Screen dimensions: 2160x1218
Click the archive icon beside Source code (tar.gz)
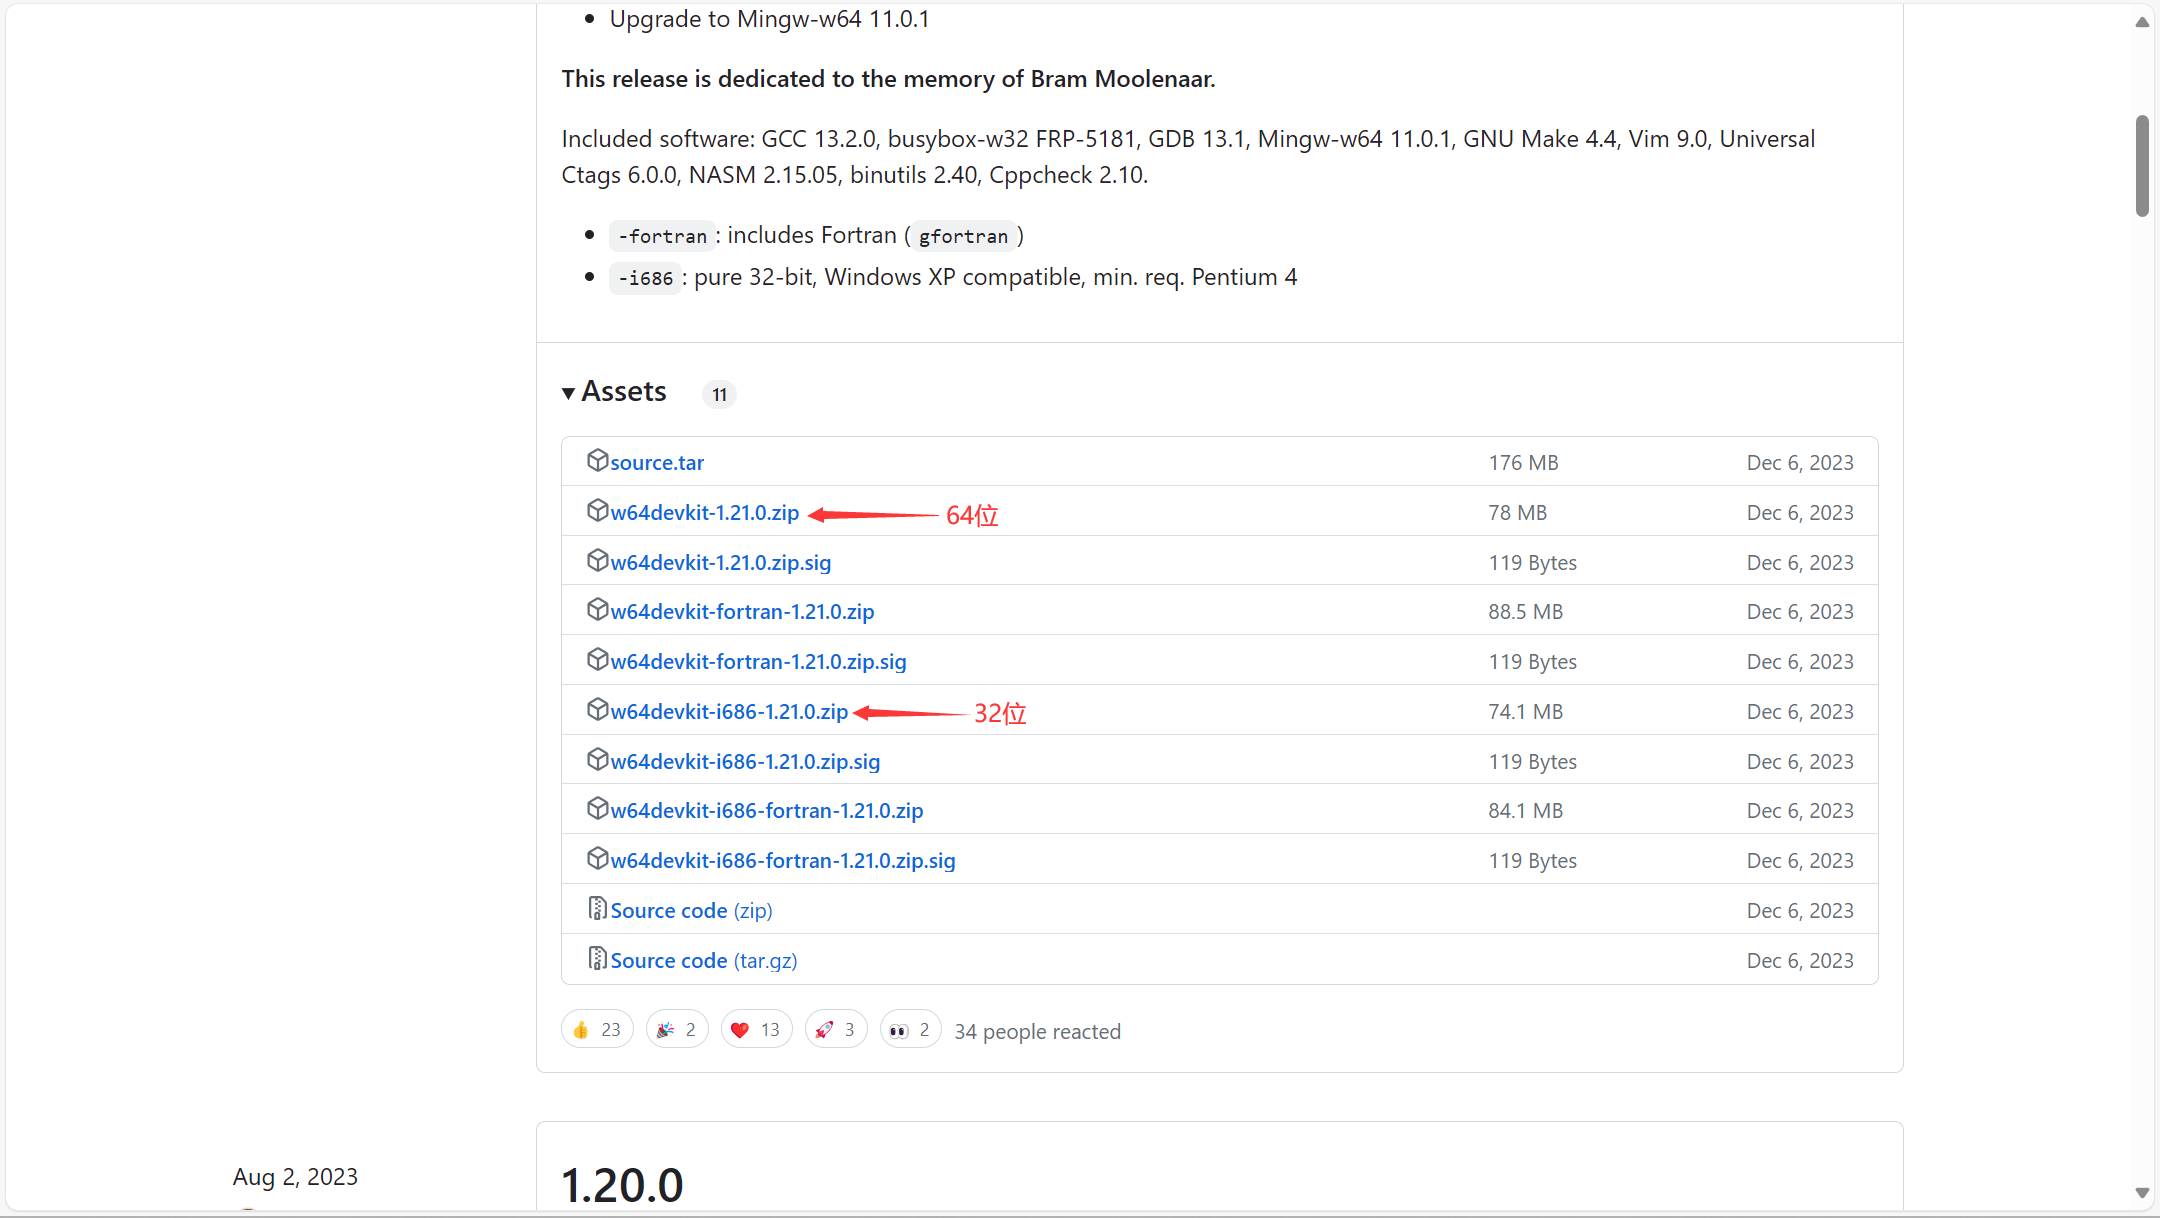pyautogui.click(x=597, y=958)
